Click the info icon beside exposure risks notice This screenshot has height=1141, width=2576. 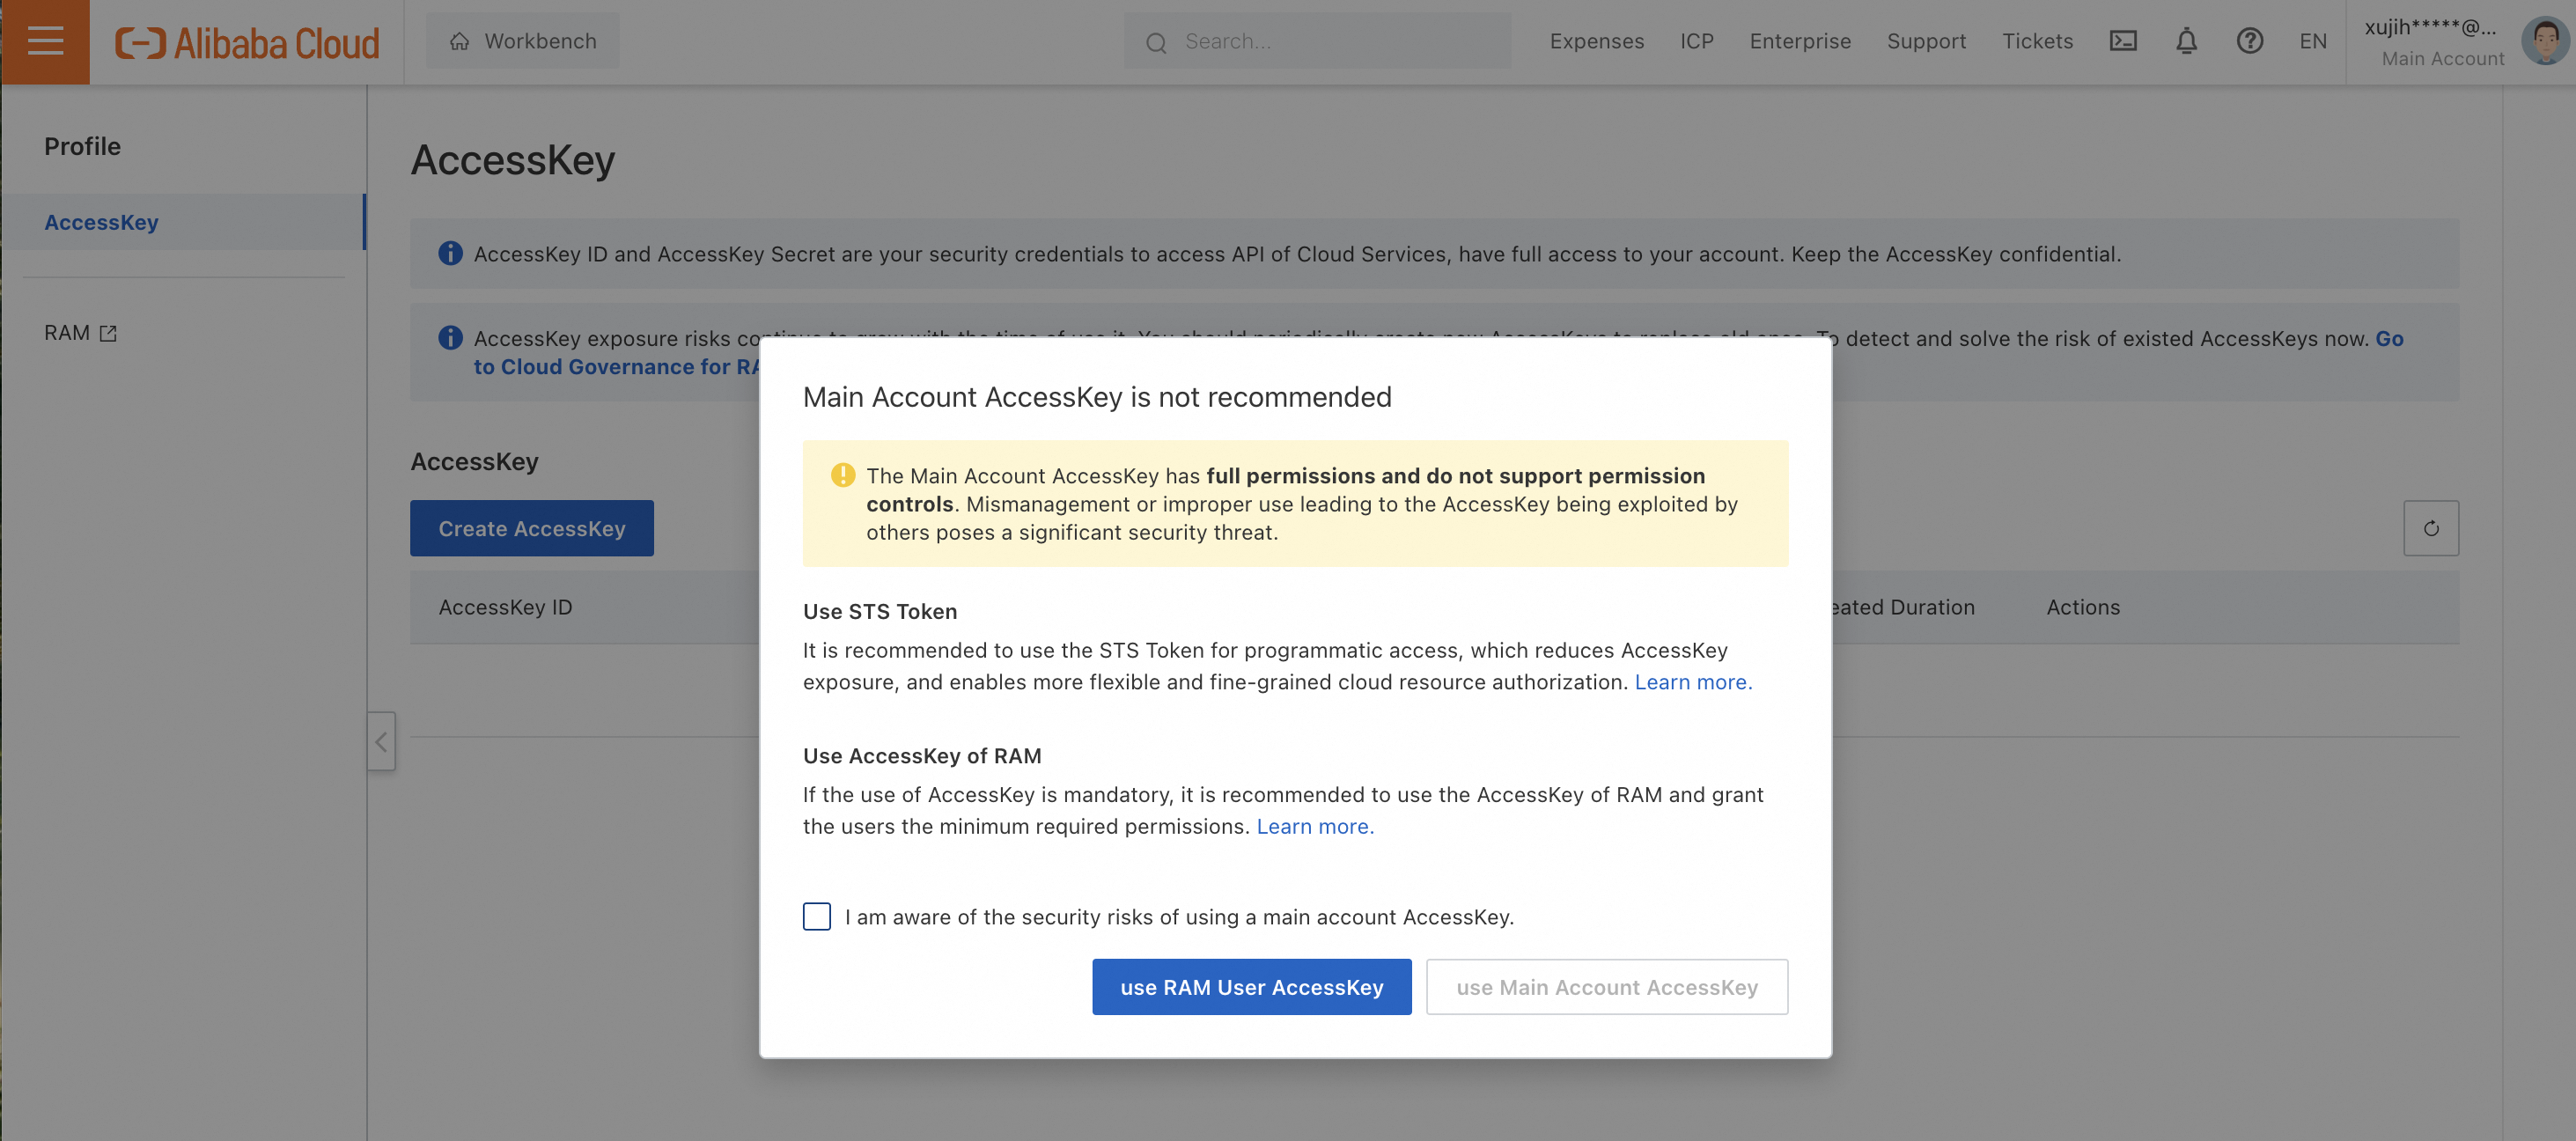(x=450, y=338)
